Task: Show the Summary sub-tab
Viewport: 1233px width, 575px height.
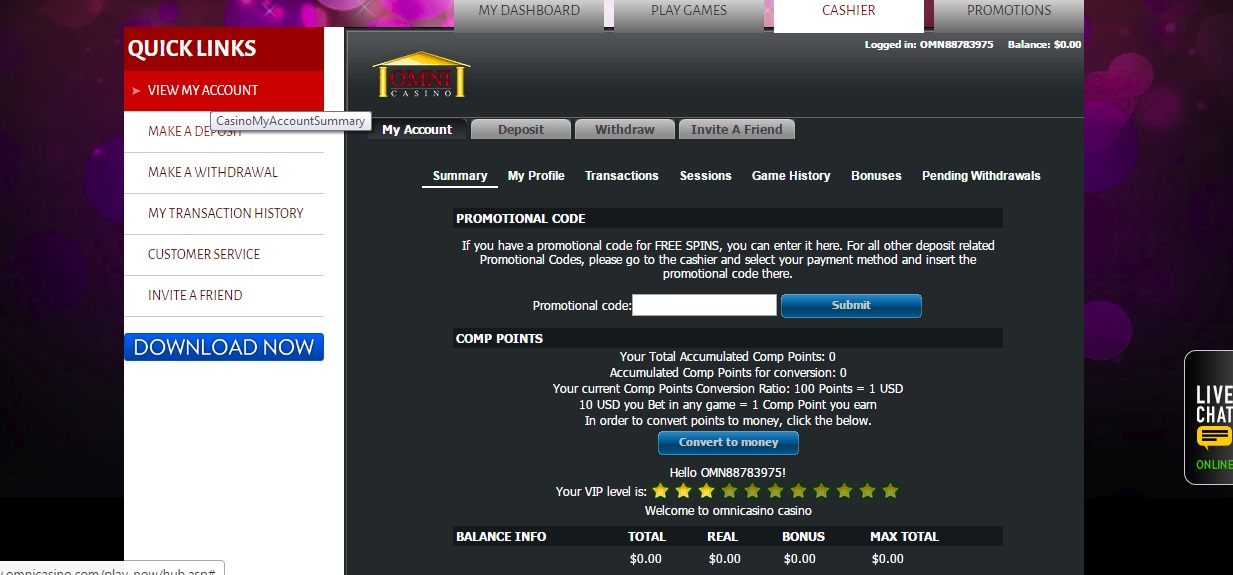Action: (x=460, y=176)
